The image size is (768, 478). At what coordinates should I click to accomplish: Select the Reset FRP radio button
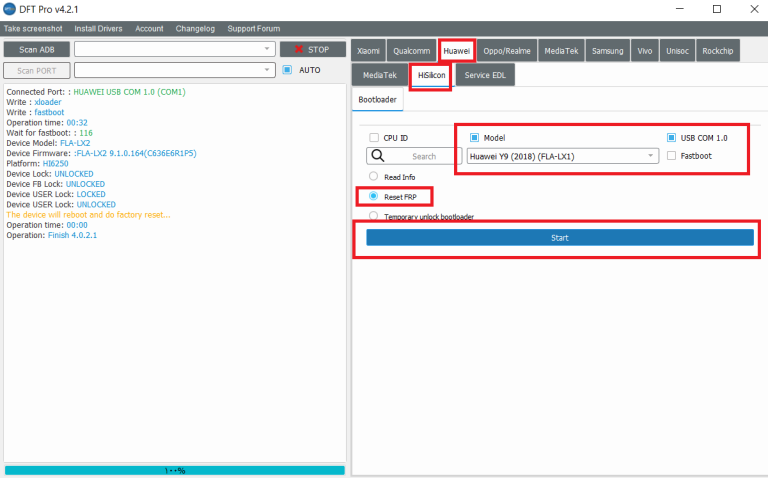[374, 196]
